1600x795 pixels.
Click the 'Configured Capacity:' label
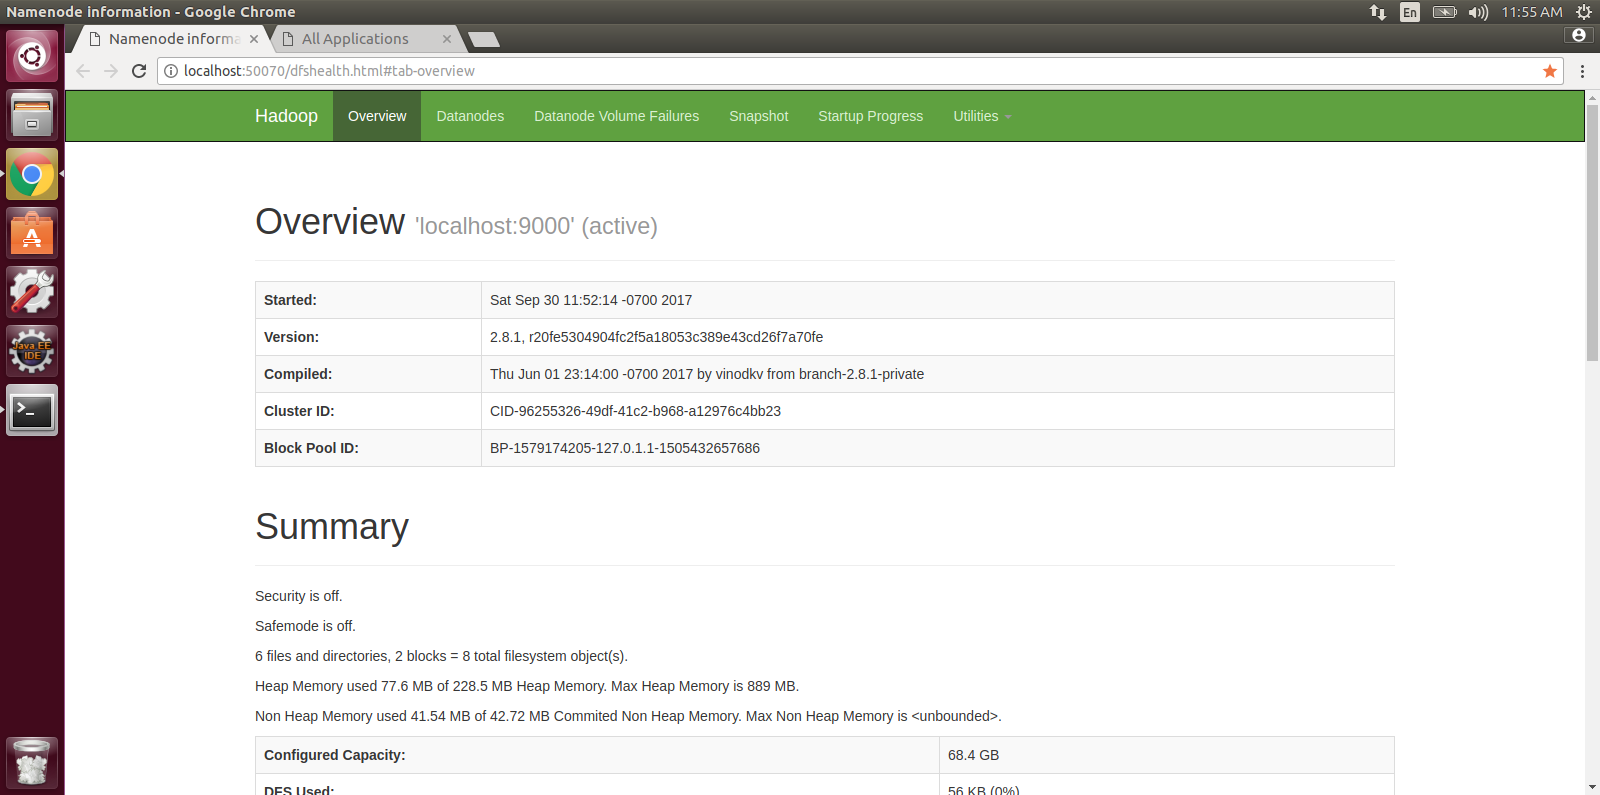335,755
